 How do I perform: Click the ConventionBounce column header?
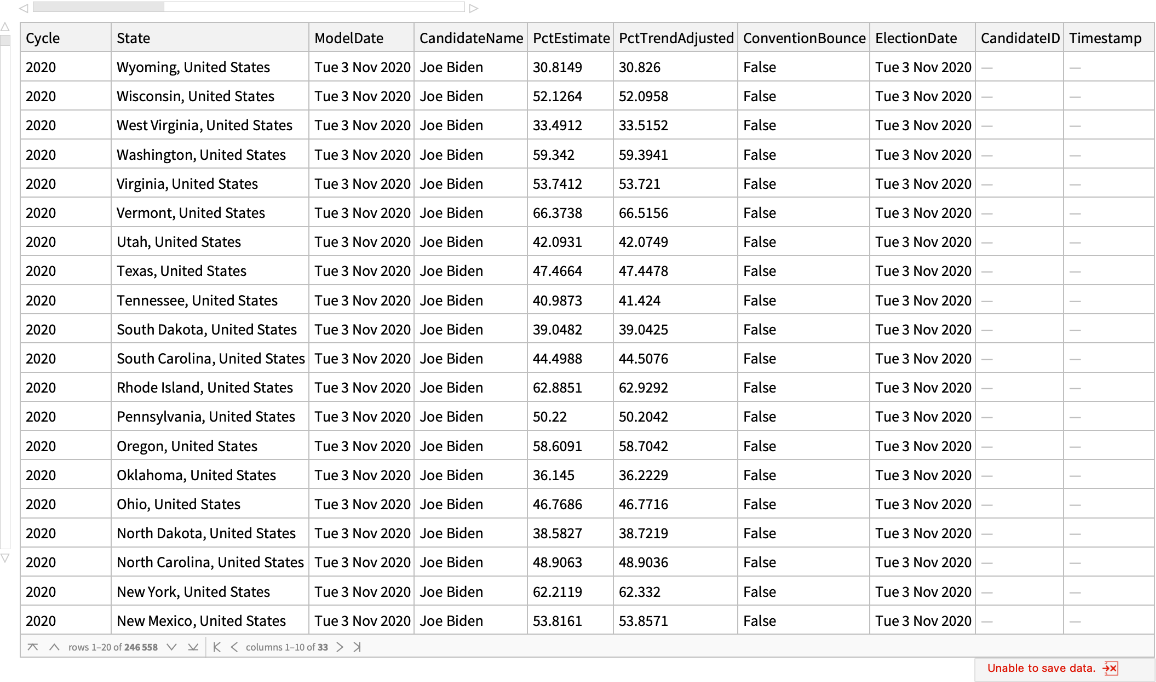(803, 38)
